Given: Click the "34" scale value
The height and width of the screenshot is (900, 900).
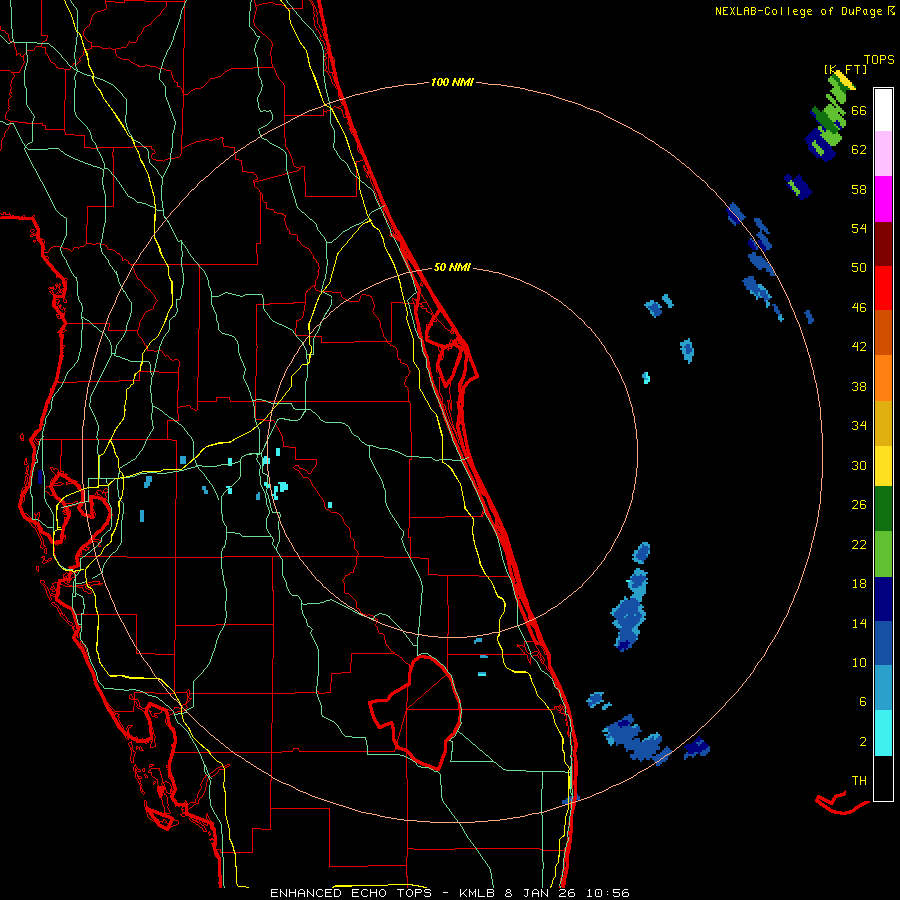Looking at the screenshot, I should coord(859,426).
